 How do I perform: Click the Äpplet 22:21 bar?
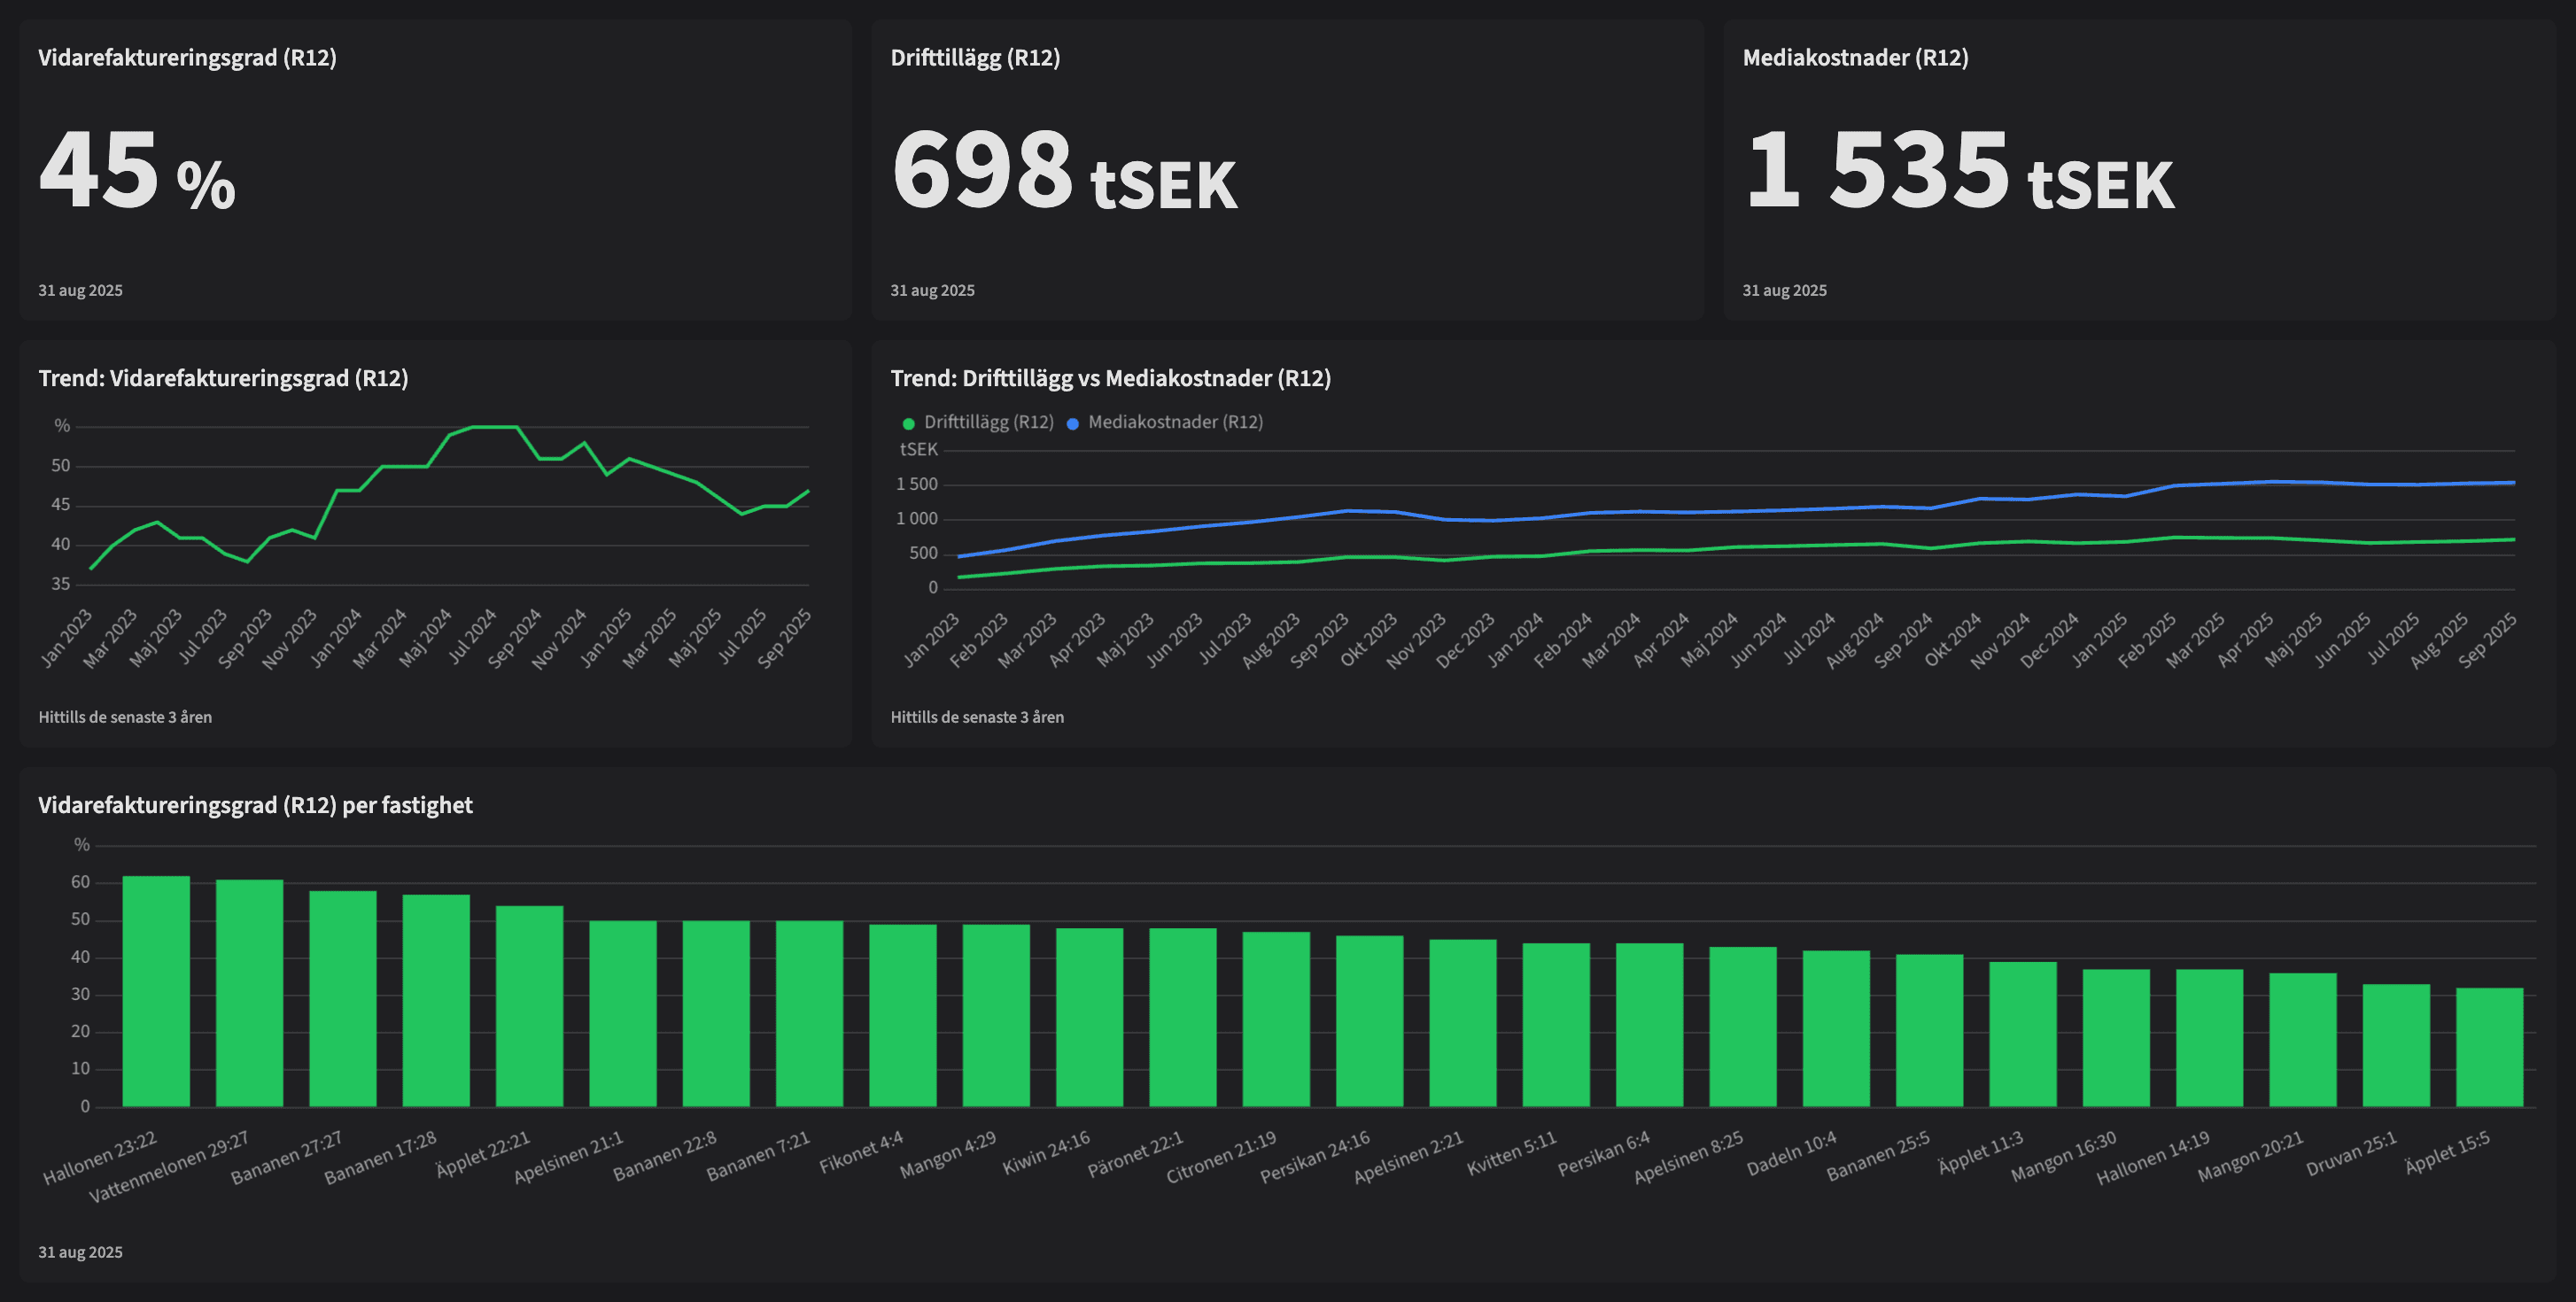coord(529,1006)
